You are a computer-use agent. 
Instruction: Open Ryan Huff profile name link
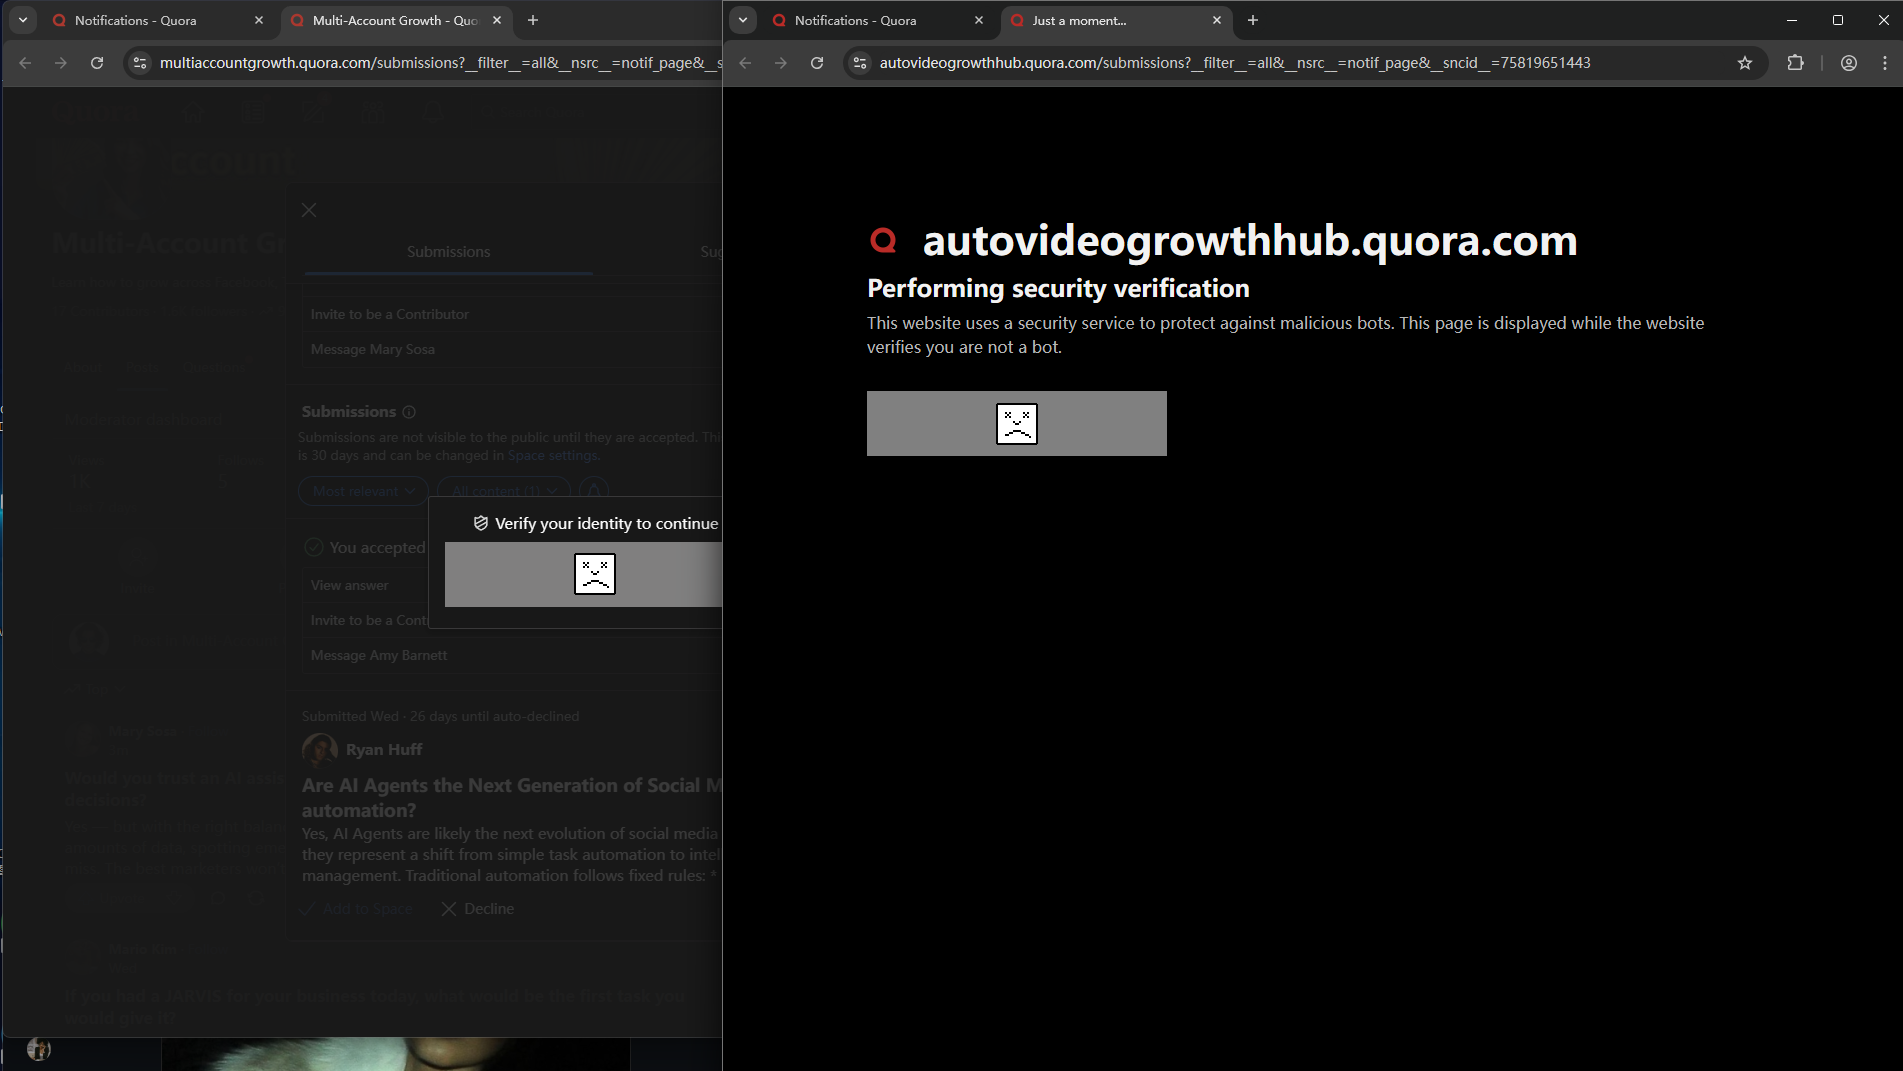[x=384, y=750]
